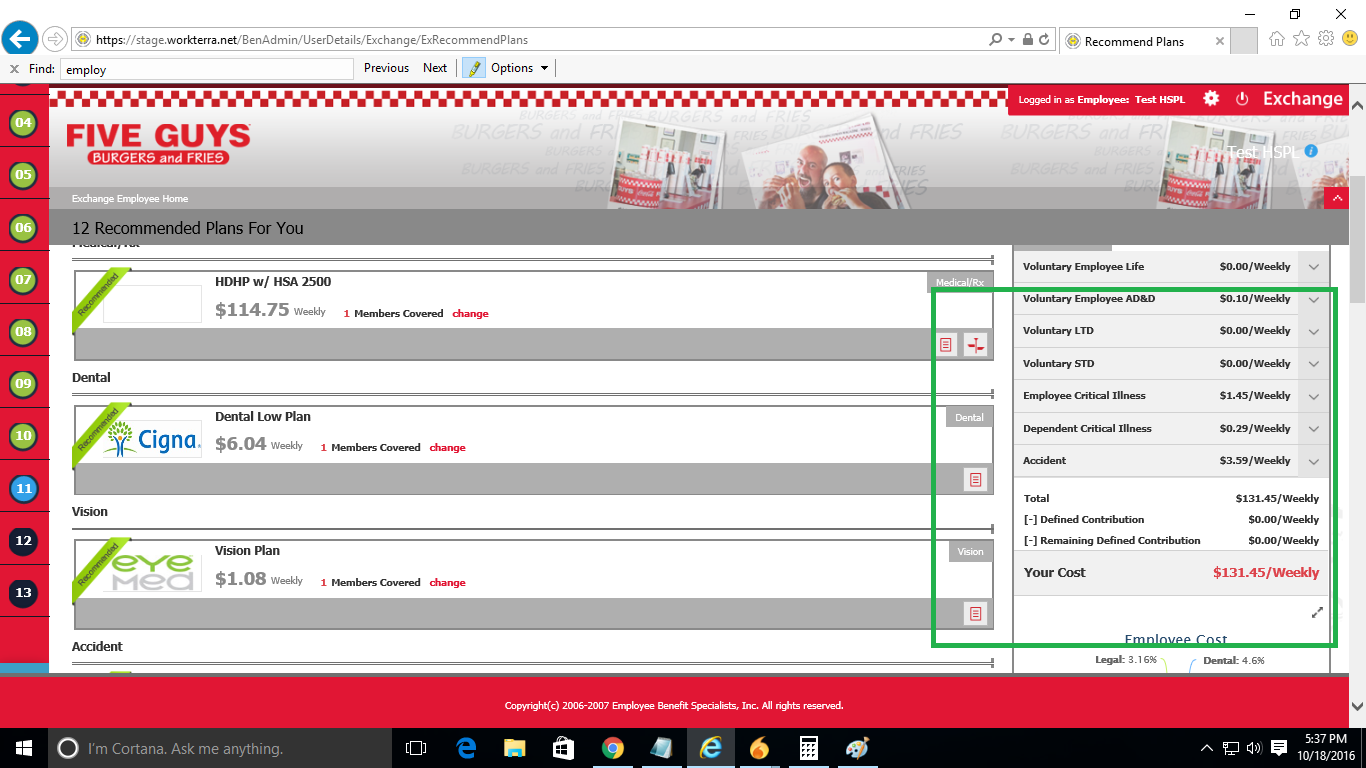Image resolution: width=1366 pixels, height=768 pixels.
Task: Click change link on Vision Plan
Action: pyautogui.click(x=447, y=582)
